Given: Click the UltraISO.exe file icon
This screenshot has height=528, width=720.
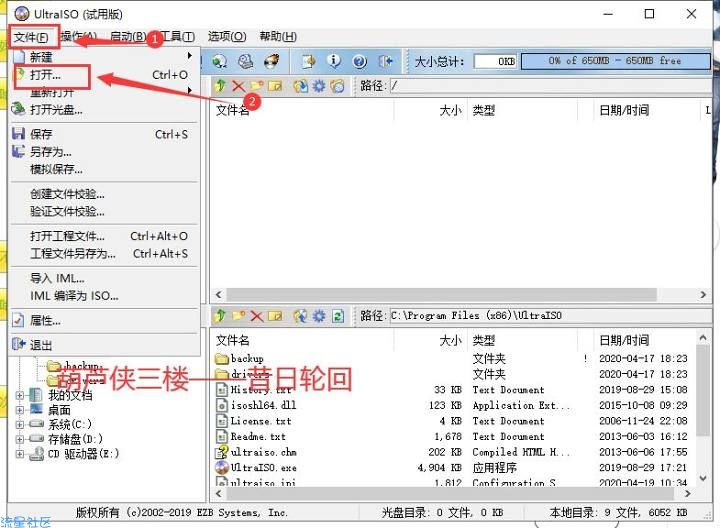Looking at the screenshot, I should [222, 467].
